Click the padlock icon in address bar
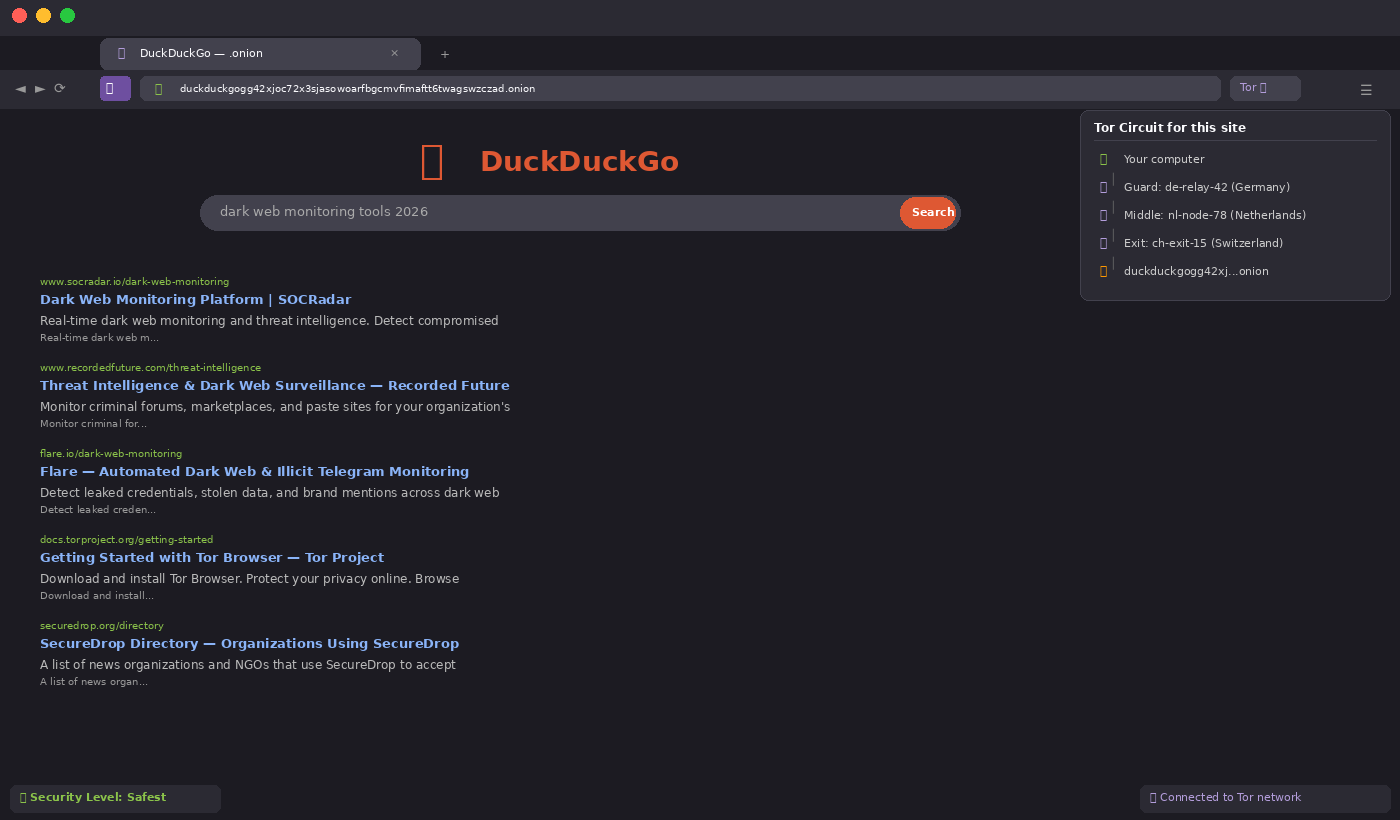1400x820 pixels. 158,88
